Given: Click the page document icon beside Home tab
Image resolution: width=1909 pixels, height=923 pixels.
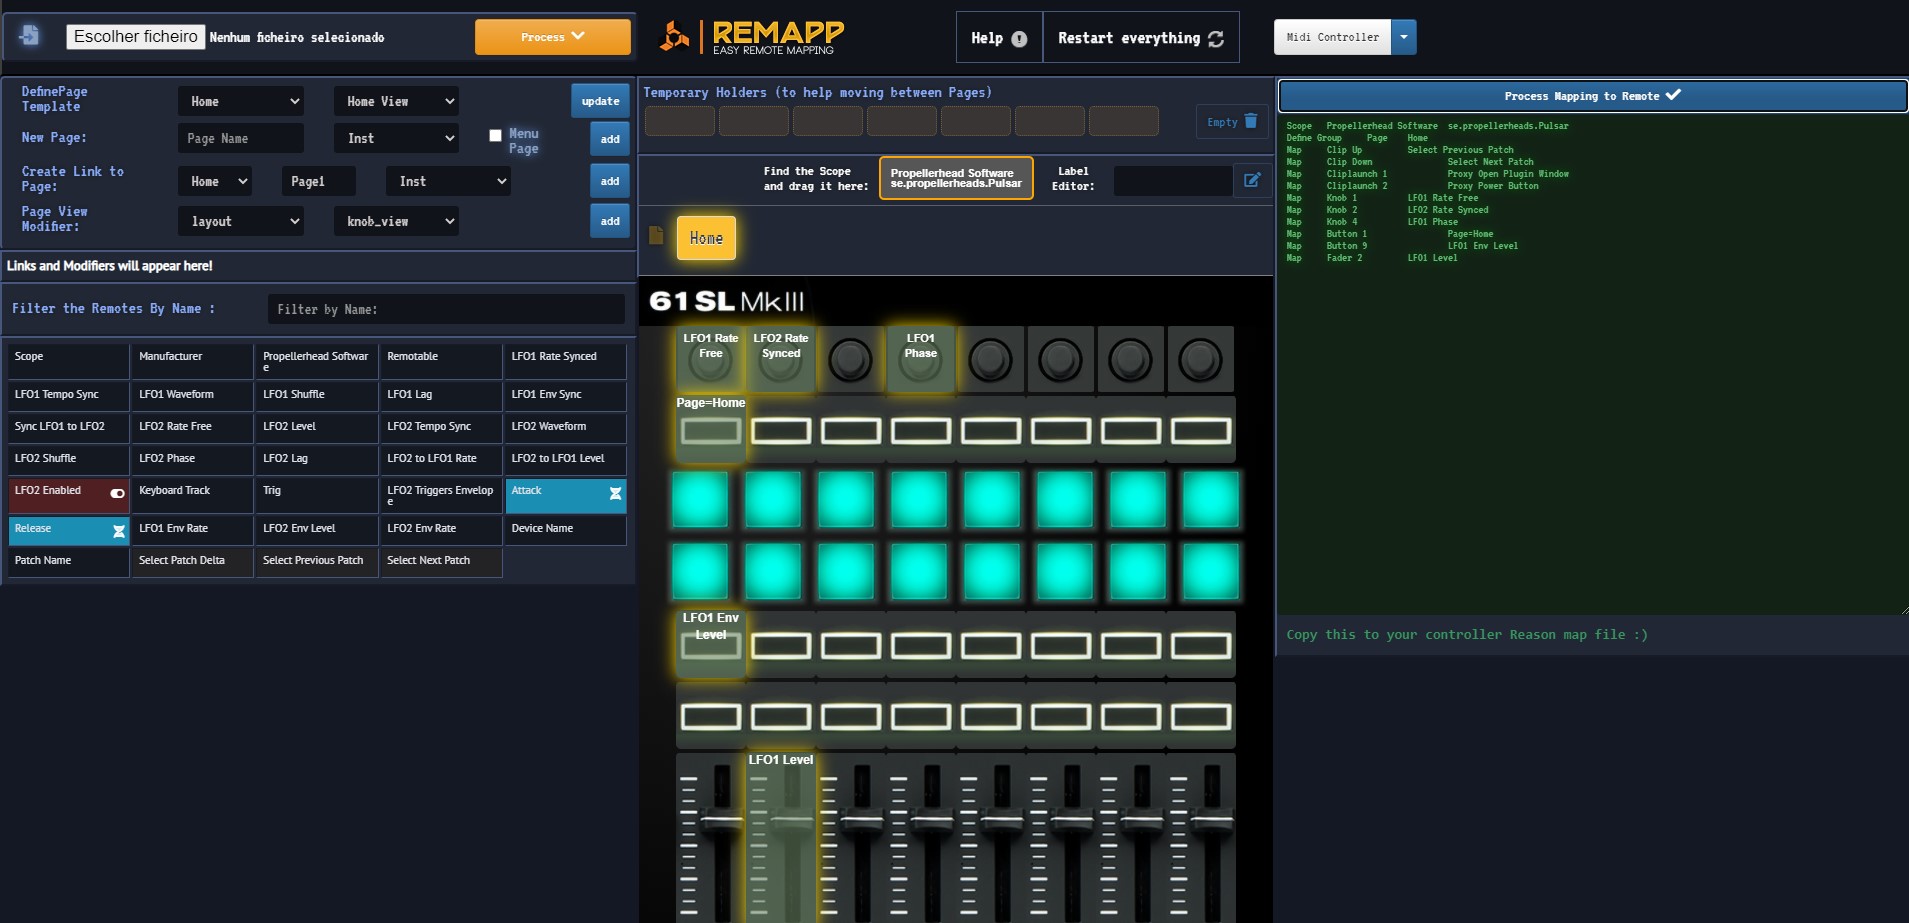Looking at the screenshot, I should (656, 235).
